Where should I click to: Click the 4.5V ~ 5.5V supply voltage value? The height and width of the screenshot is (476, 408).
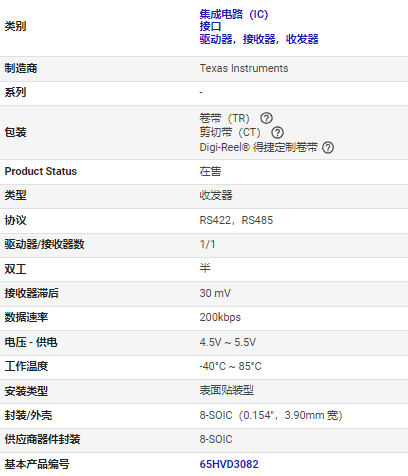pyautogui.click(x=228, y=342)
